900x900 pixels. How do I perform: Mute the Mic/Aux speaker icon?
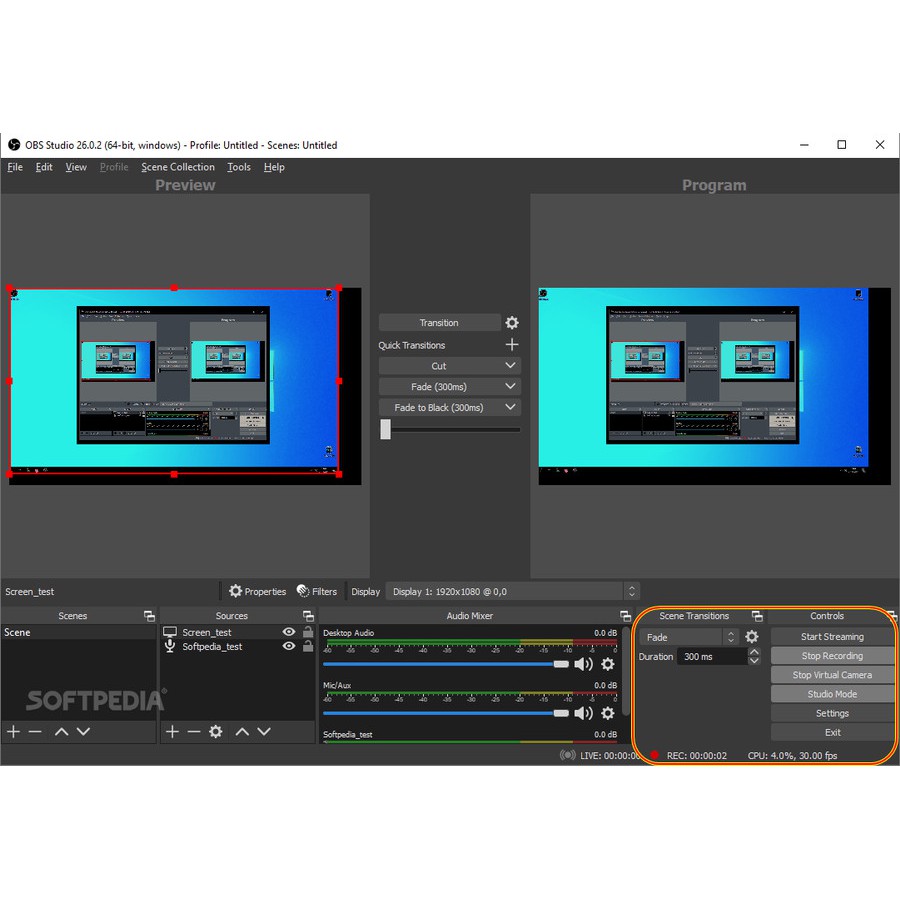click(585, 713)
